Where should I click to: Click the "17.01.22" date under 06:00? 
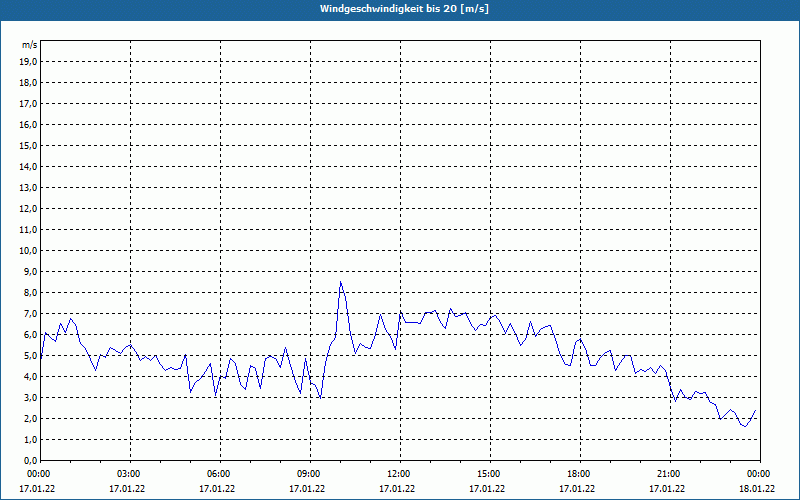click(x=217, y=489)
